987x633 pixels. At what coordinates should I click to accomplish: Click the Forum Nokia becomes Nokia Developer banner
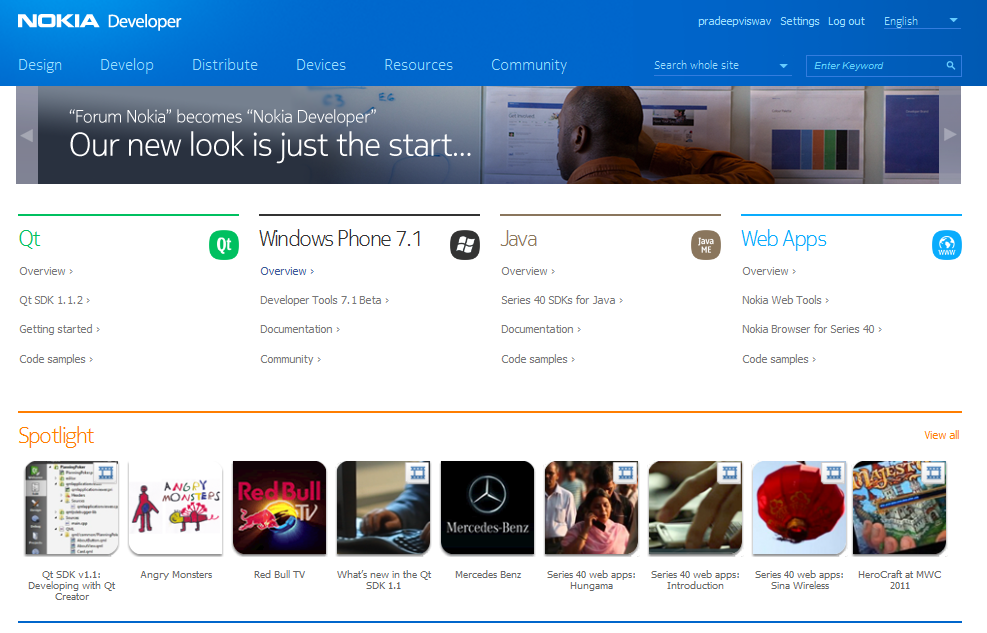[488, 135]
